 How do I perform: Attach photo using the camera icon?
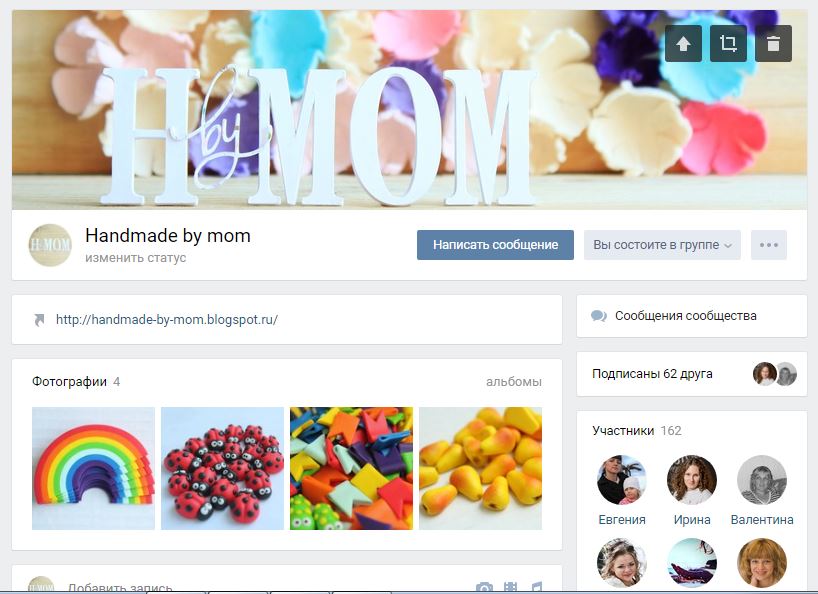[x=484, y=588]
